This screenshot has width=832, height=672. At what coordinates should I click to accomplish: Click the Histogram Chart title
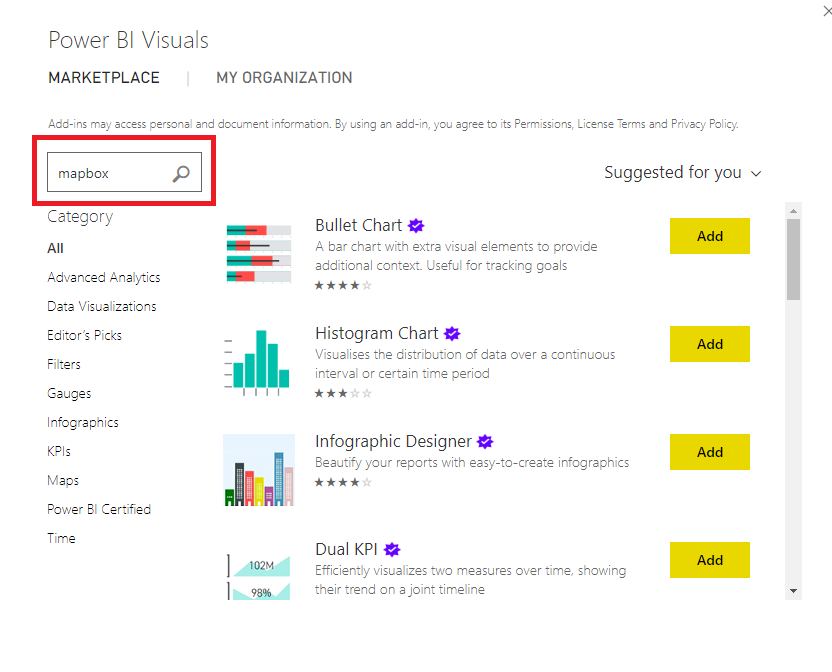pyautogui.click(x=376, y=333)
